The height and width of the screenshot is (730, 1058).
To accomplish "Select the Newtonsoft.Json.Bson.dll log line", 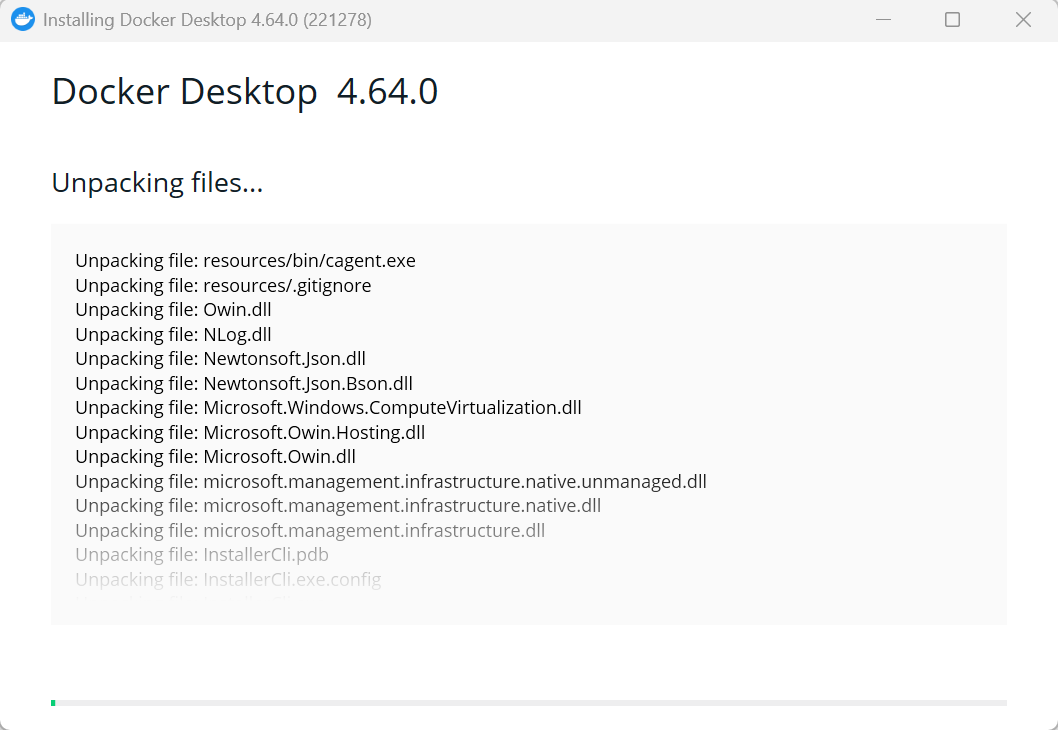I will [244, 383].
